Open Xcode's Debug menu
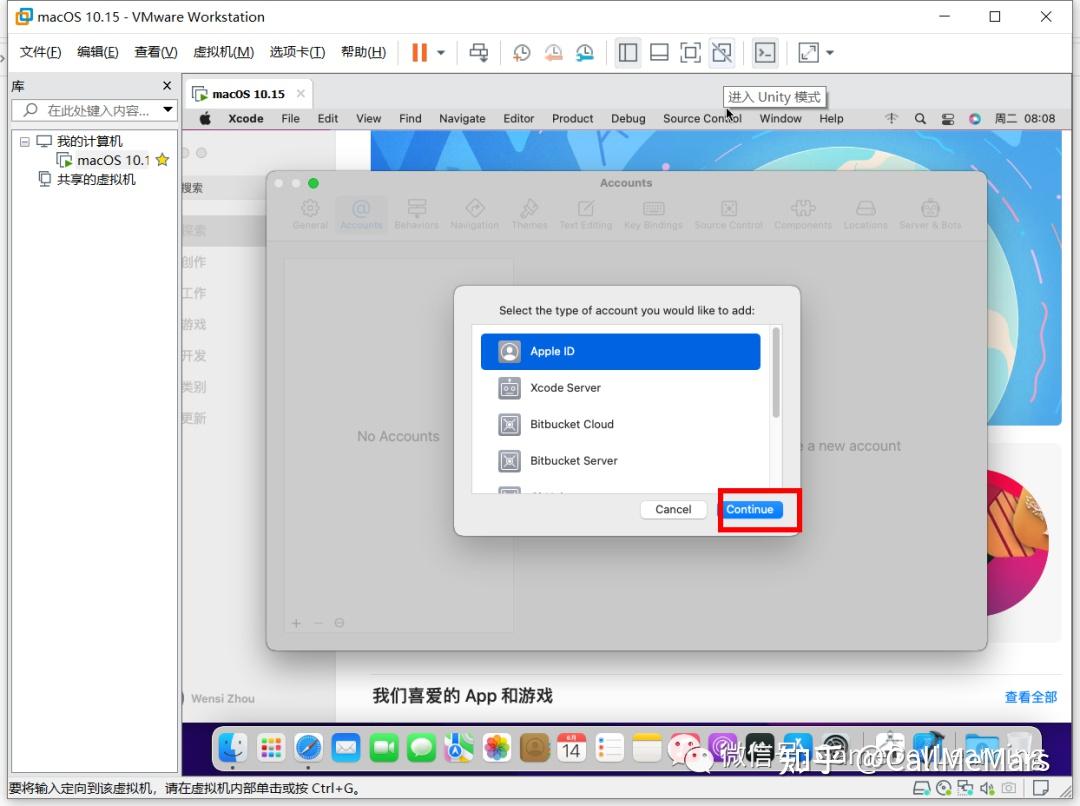 (628, 118)
